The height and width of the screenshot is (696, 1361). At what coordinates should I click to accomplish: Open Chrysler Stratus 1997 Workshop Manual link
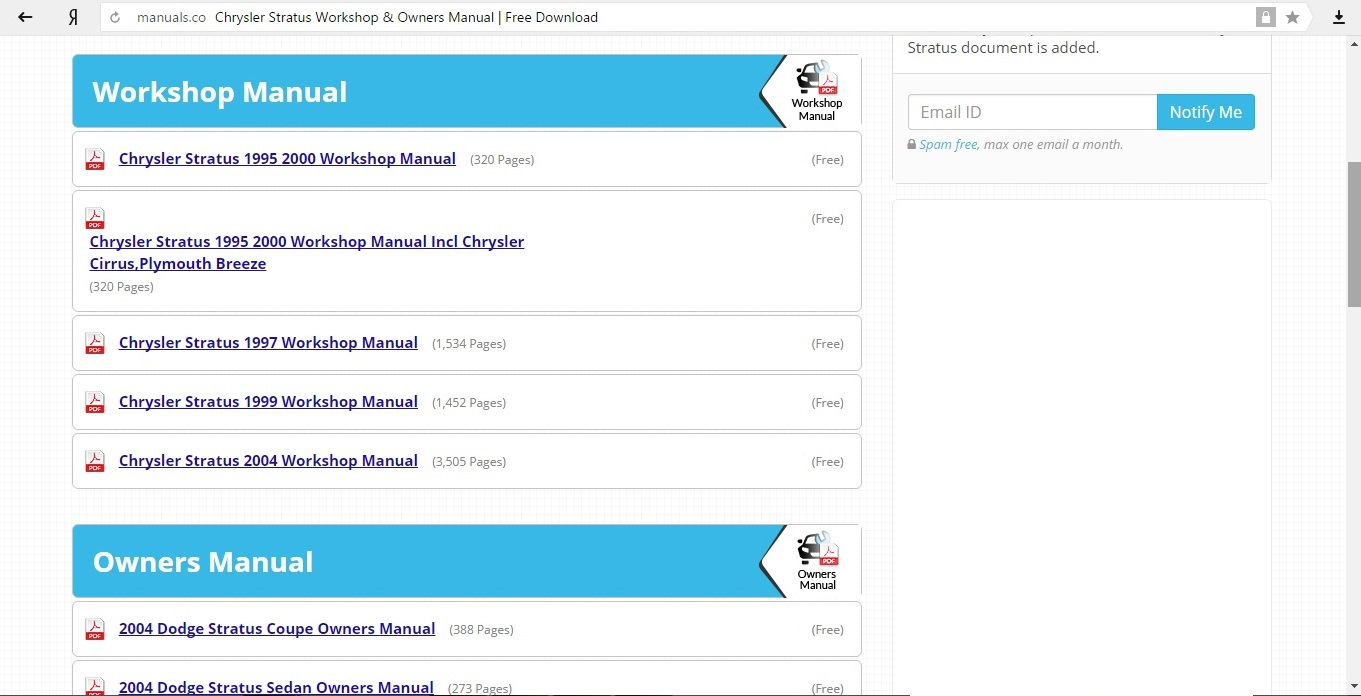tap(268, 342)
